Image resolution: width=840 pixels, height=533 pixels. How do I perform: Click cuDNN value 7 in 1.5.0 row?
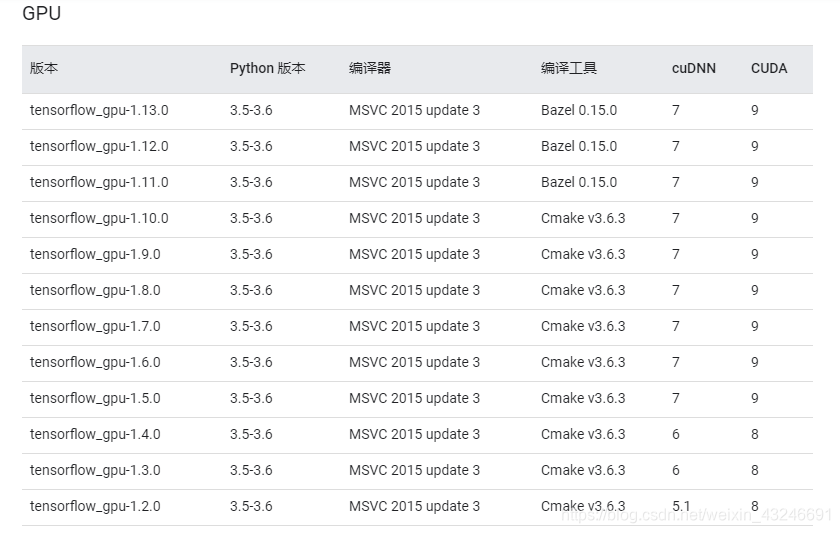pos(676,398)
